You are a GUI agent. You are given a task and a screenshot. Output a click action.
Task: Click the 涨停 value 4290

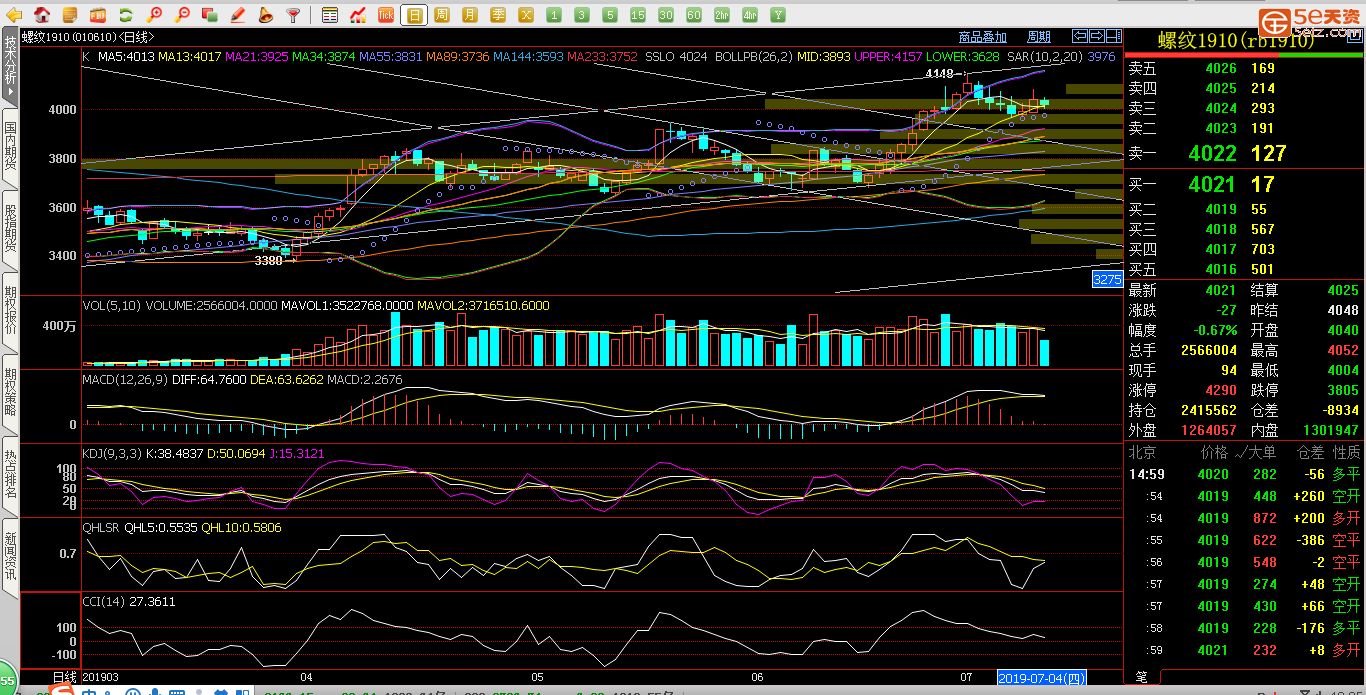coord(1221,390)
